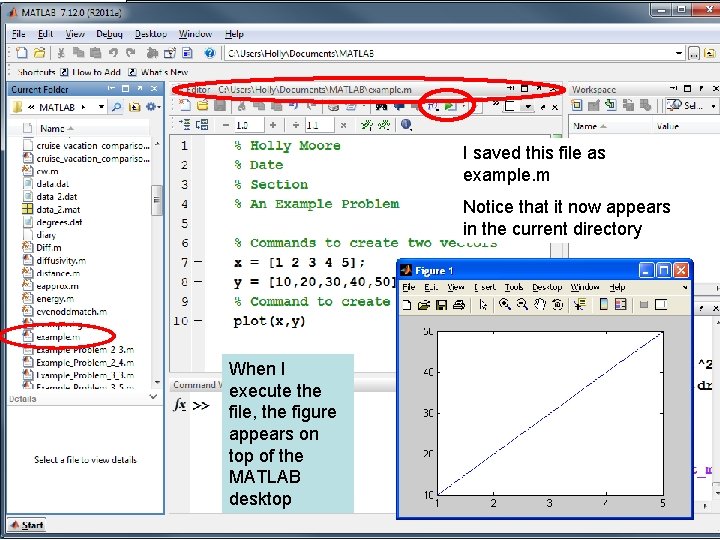Click Hide Plot Tools icon in Figure 1
720x540 pixels.
pos(643,304)
